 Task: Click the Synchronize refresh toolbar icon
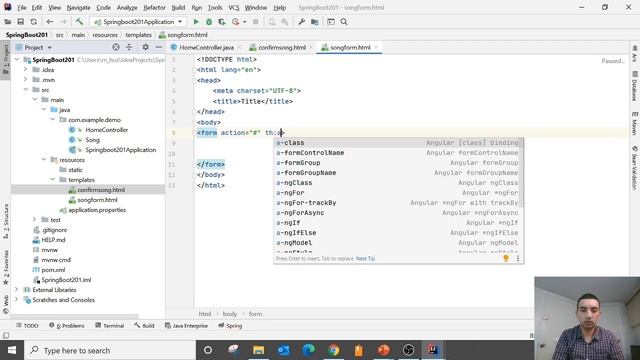pos(33,22)
